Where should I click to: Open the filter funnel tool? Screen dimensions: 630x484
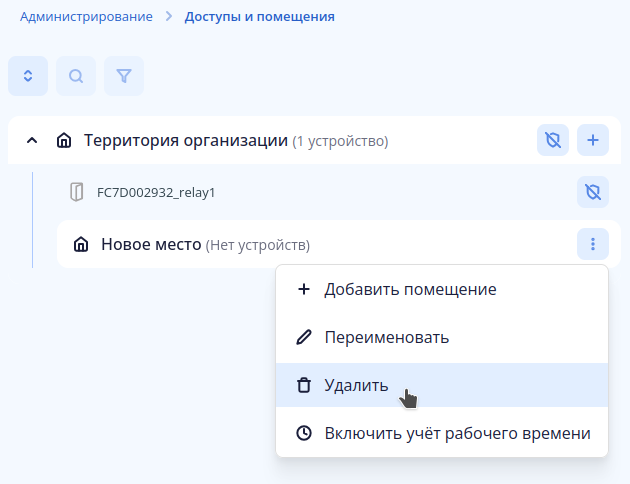(124, 76)
